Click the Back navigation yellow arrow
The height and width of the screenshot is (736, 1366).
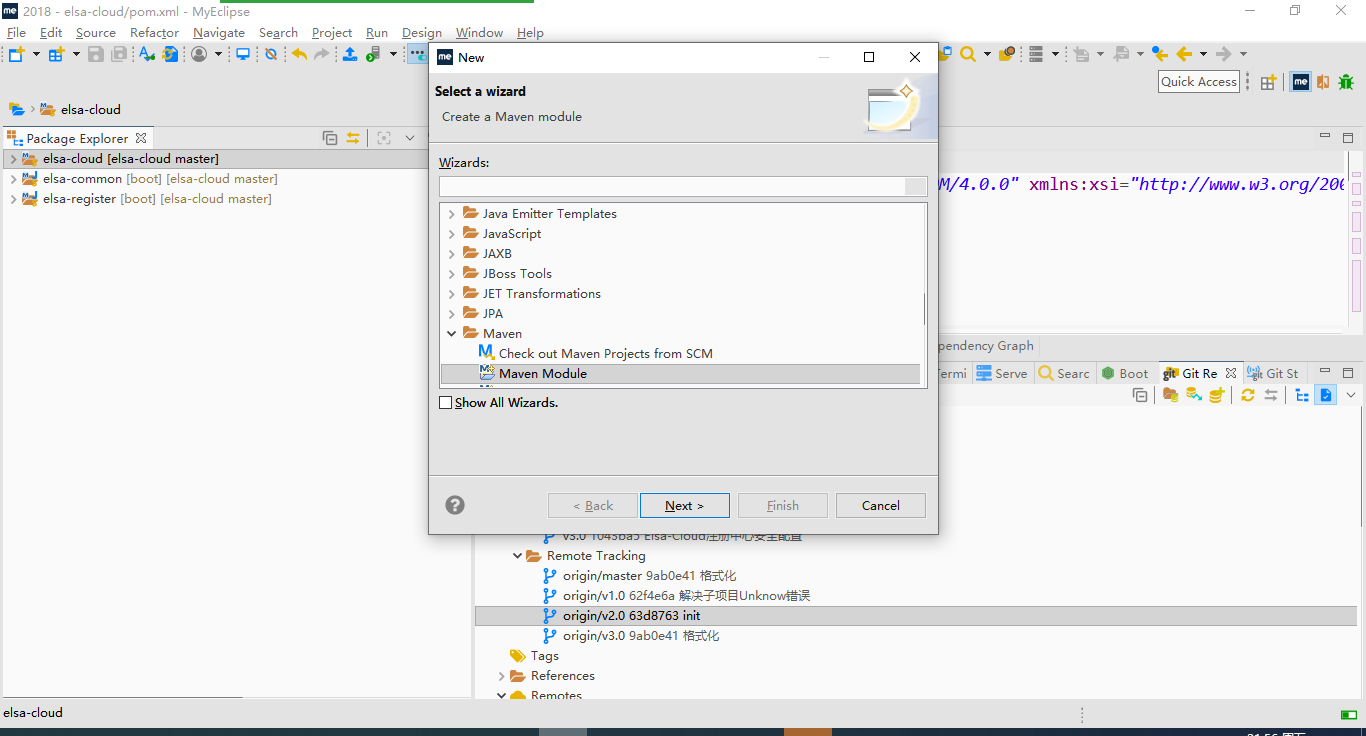pos(1184,54)
